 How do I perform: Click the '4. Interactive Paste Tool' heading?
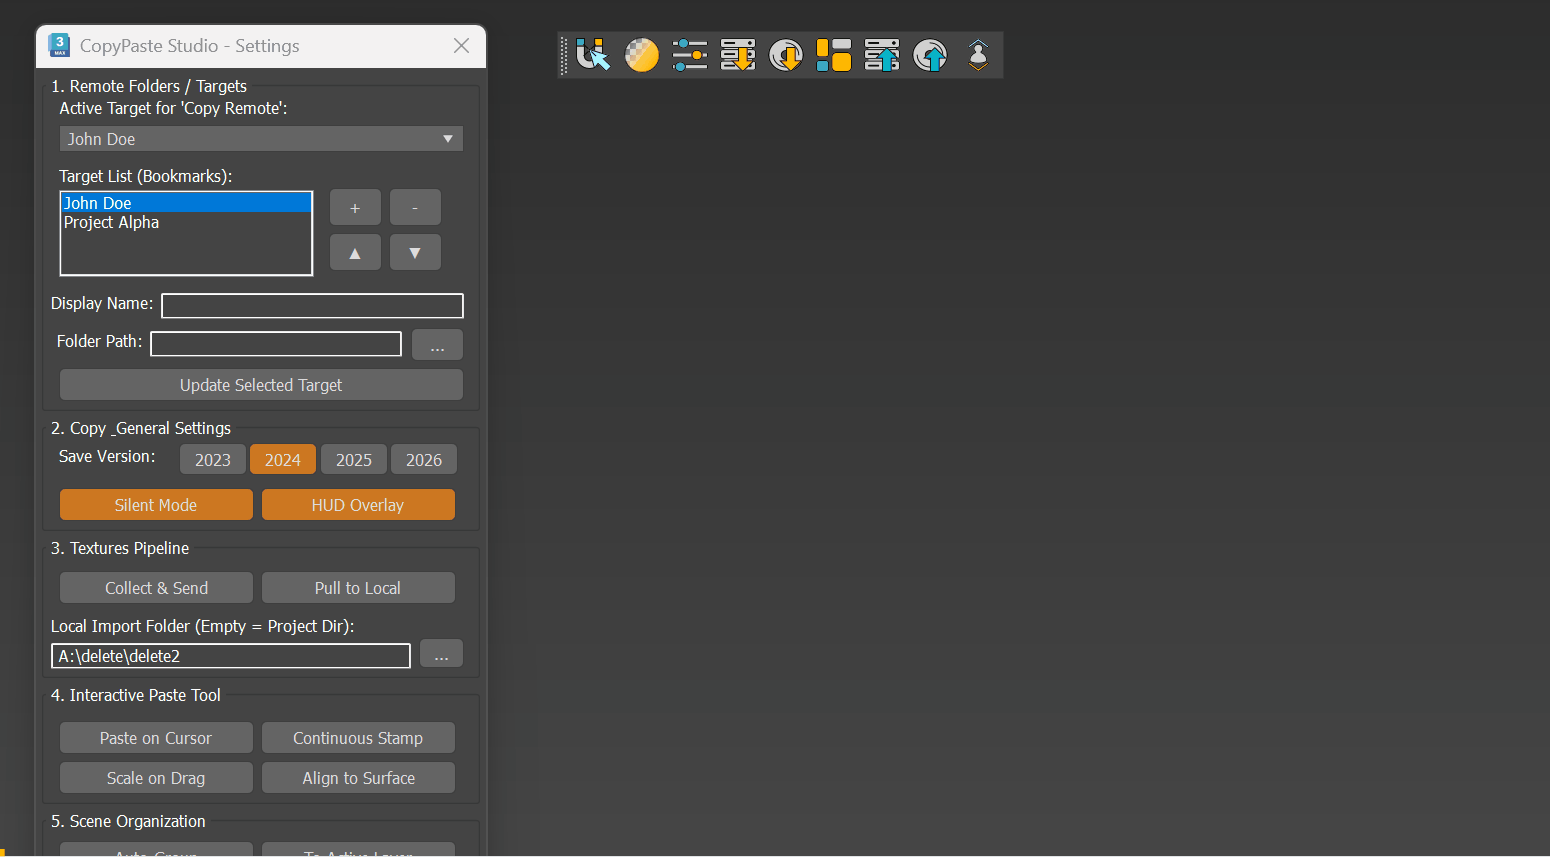[x=136, y=695]
